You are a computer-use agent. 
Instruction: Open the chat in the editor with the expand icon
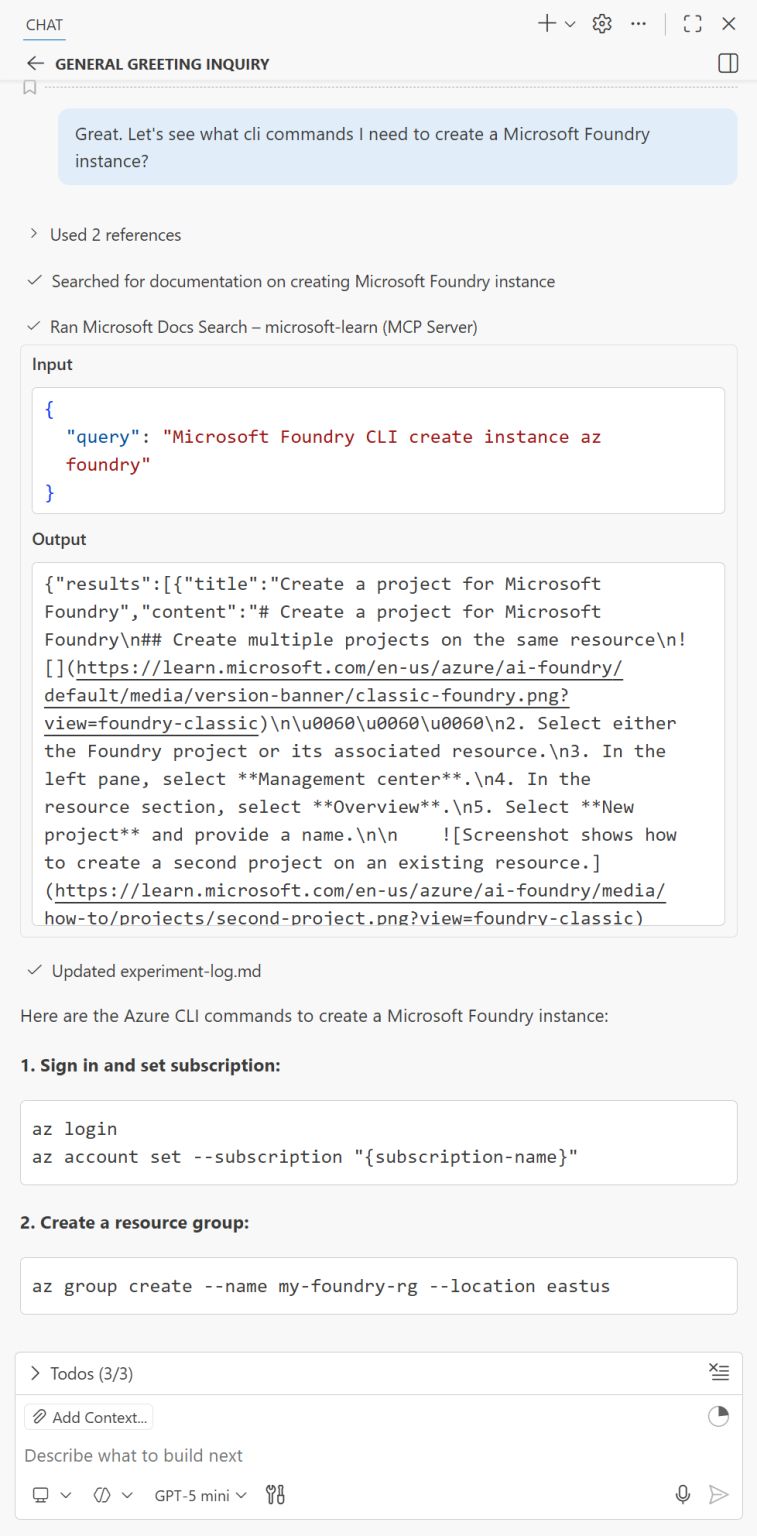click(692, 23)
